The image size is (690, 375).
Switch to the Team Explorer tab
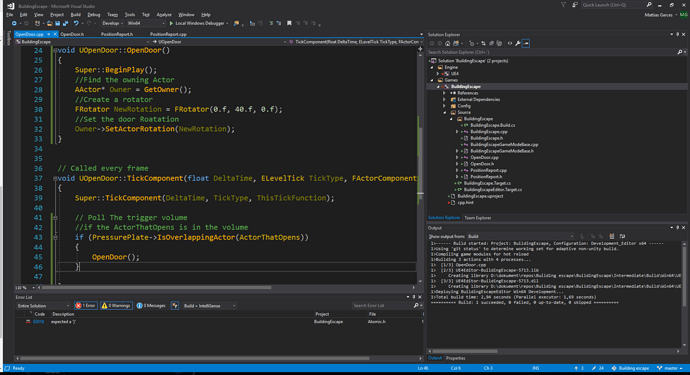tap(477, 218)
